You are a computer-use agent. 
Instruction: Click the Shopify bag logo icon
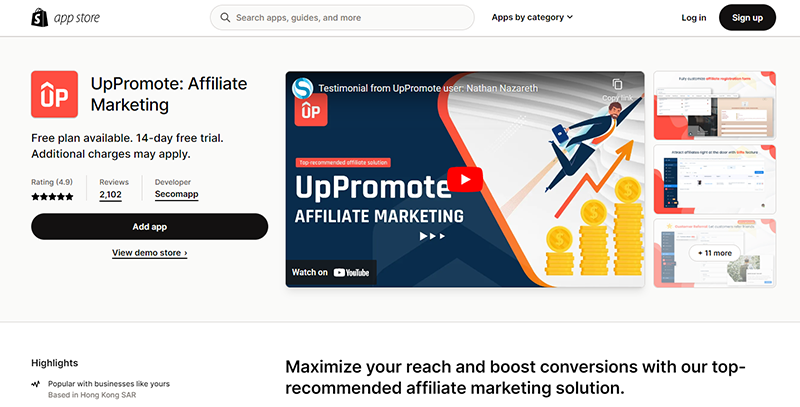pyautogui.click(x=39, y=18)
